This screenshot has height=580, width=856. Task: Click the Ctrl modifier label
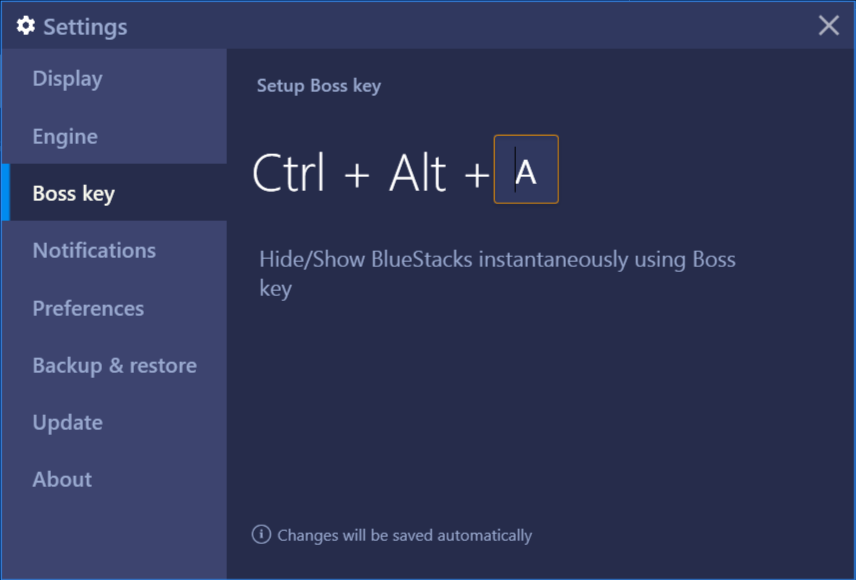(x=289, y=173)
